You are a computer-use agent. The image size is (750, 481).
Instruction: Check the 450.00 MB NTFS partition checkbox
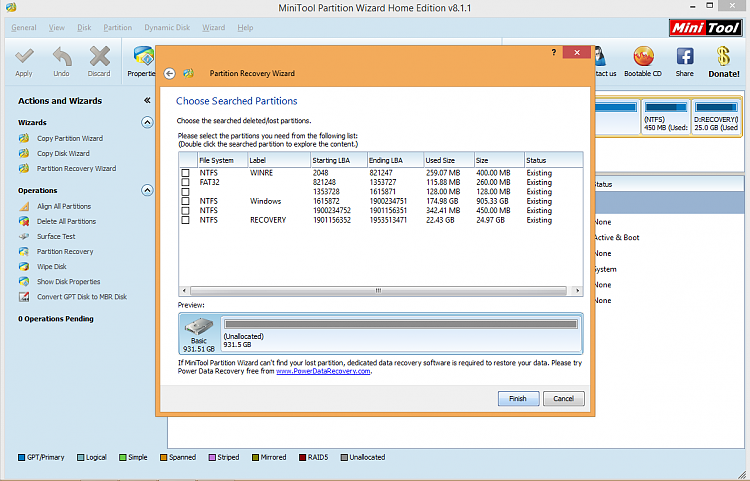click(186, 210)
